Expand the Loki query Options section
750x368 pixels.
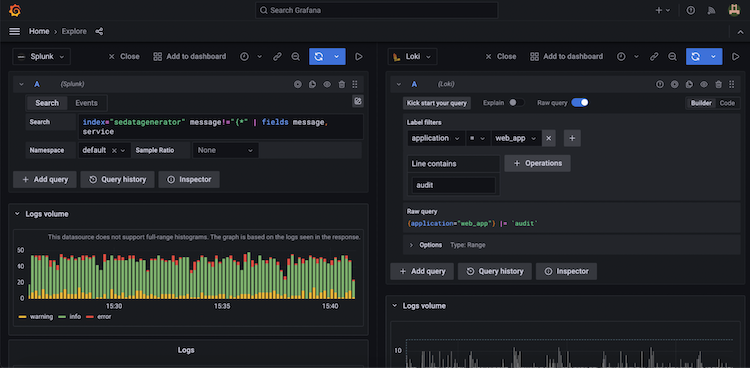(x=411, y=245)
